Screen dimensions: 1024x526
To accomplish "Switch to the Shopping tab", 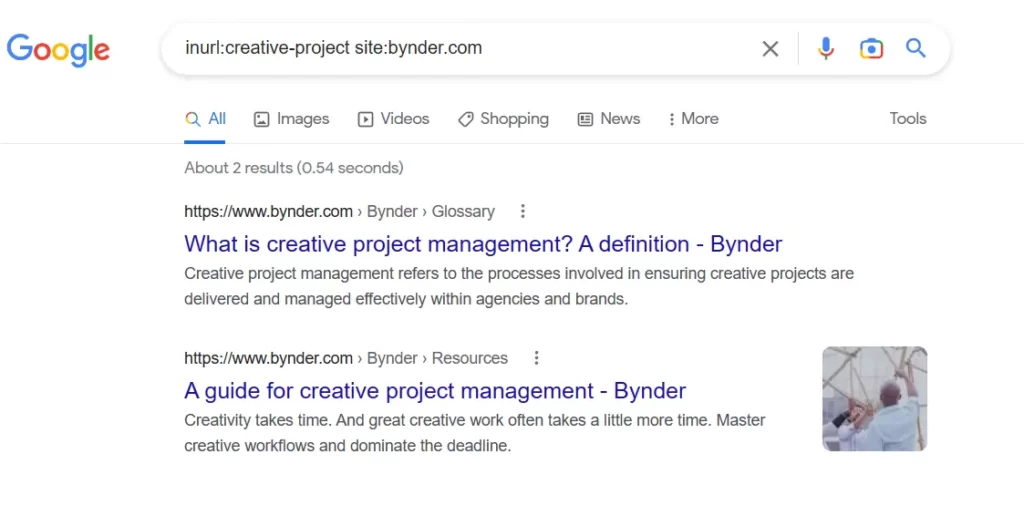I will [504, 119].
